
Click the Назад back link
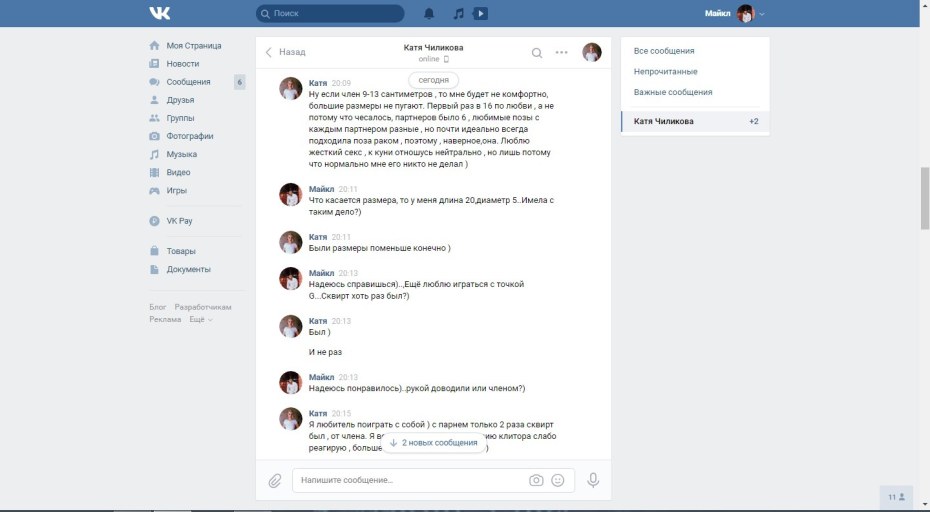tap(286, 52)
